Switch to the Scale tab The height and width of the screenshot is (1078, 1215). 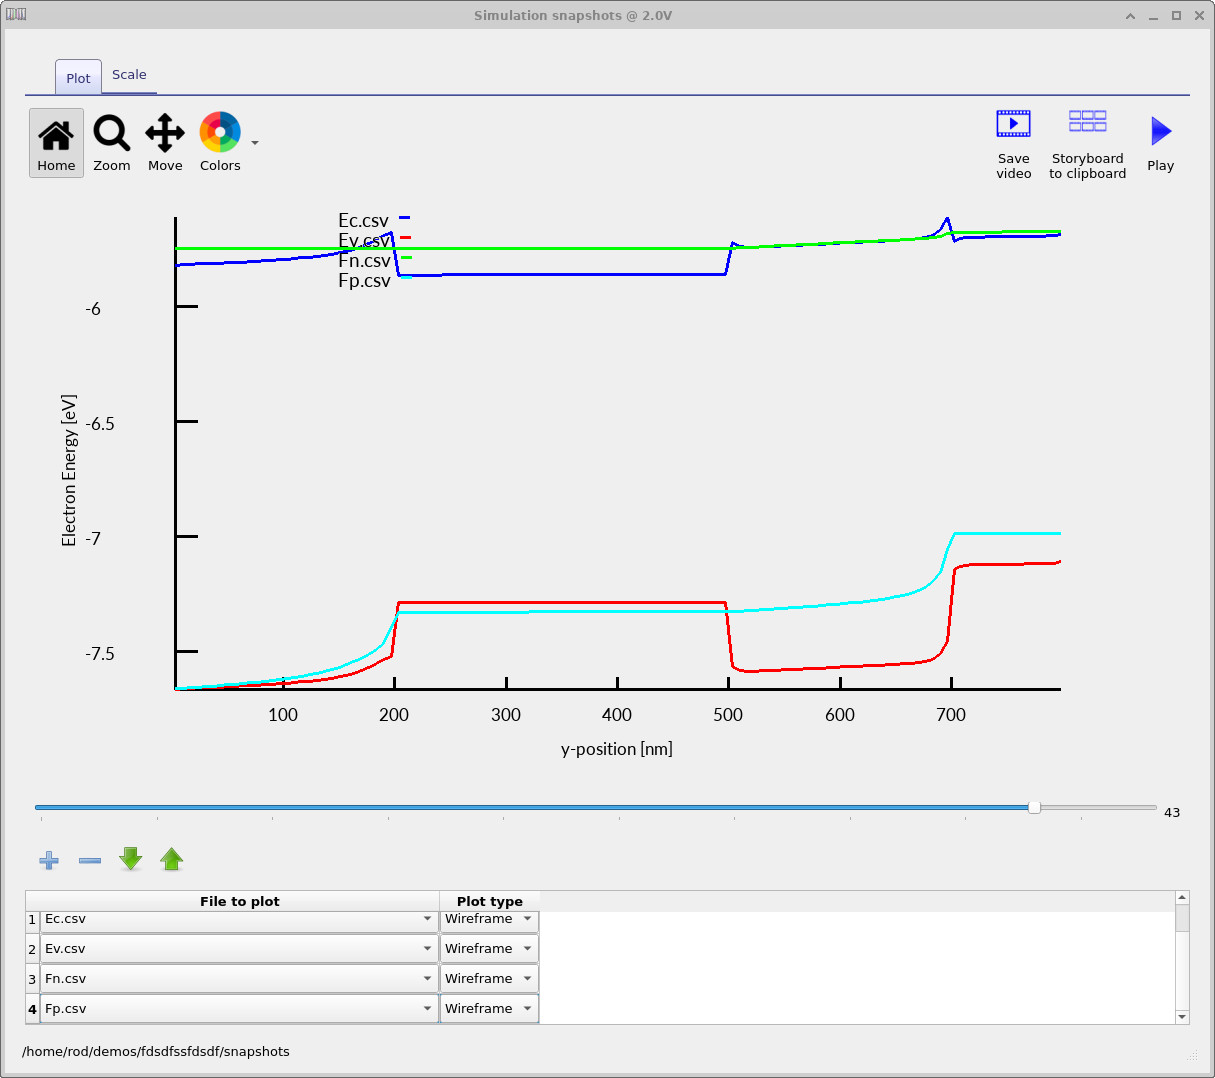(129, 75)
